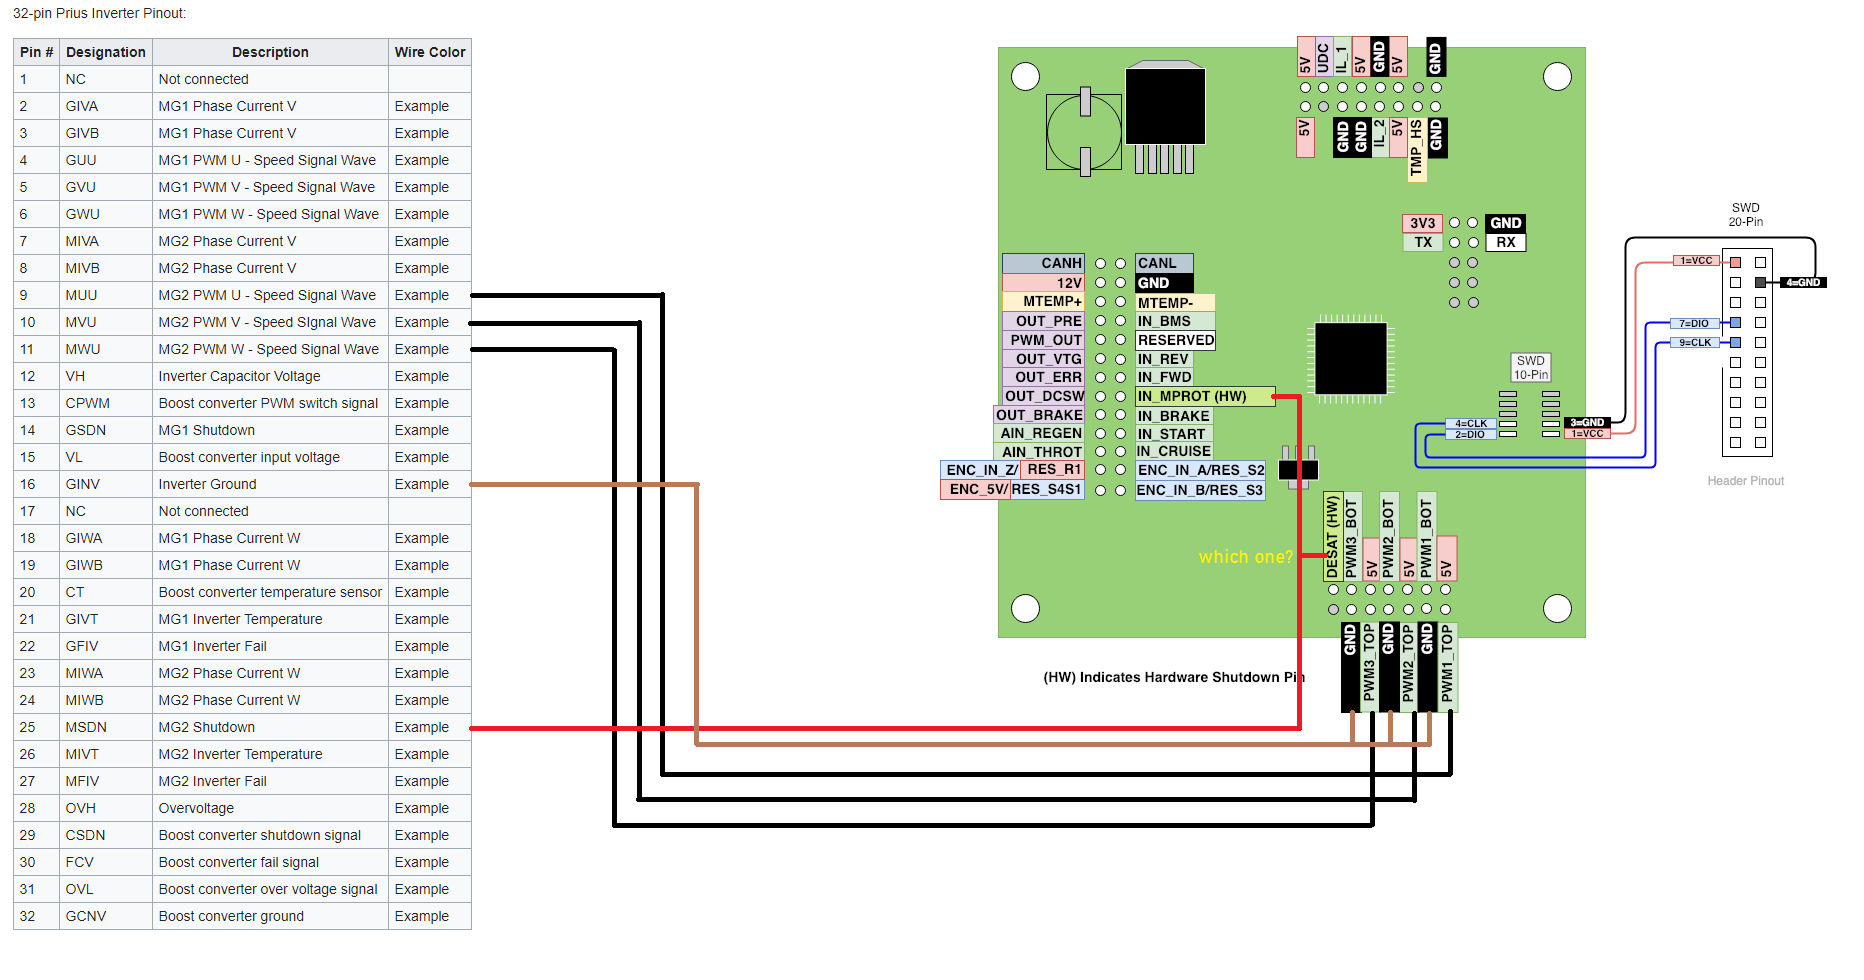Image resolution: width=1864 pixels, height=980 pixels.
Task: Click the IN_CRUISE pin label
Action: coord(1174,451)
